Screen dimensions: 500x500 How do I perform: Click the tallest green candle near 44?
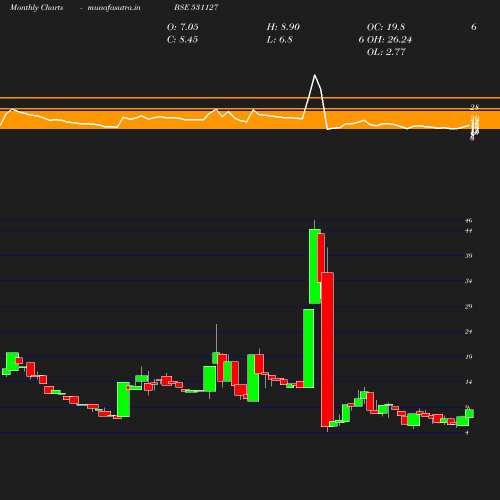click(x=315, y=266)
